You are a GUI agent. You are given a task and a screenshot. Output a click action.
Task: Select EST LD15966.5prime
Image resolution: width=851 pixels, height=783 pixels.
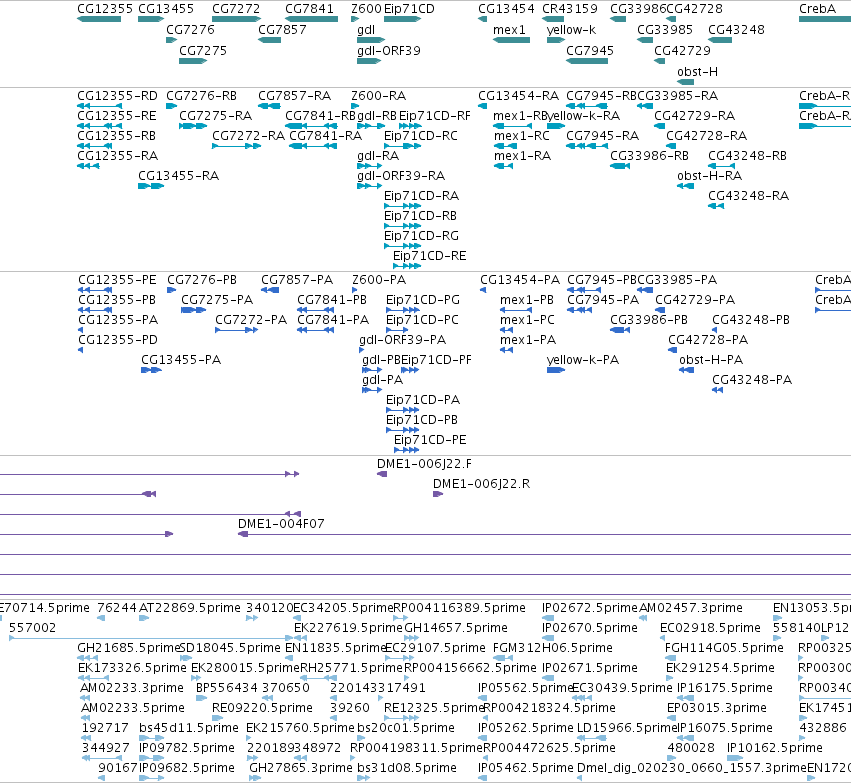(x=627, y=728)
